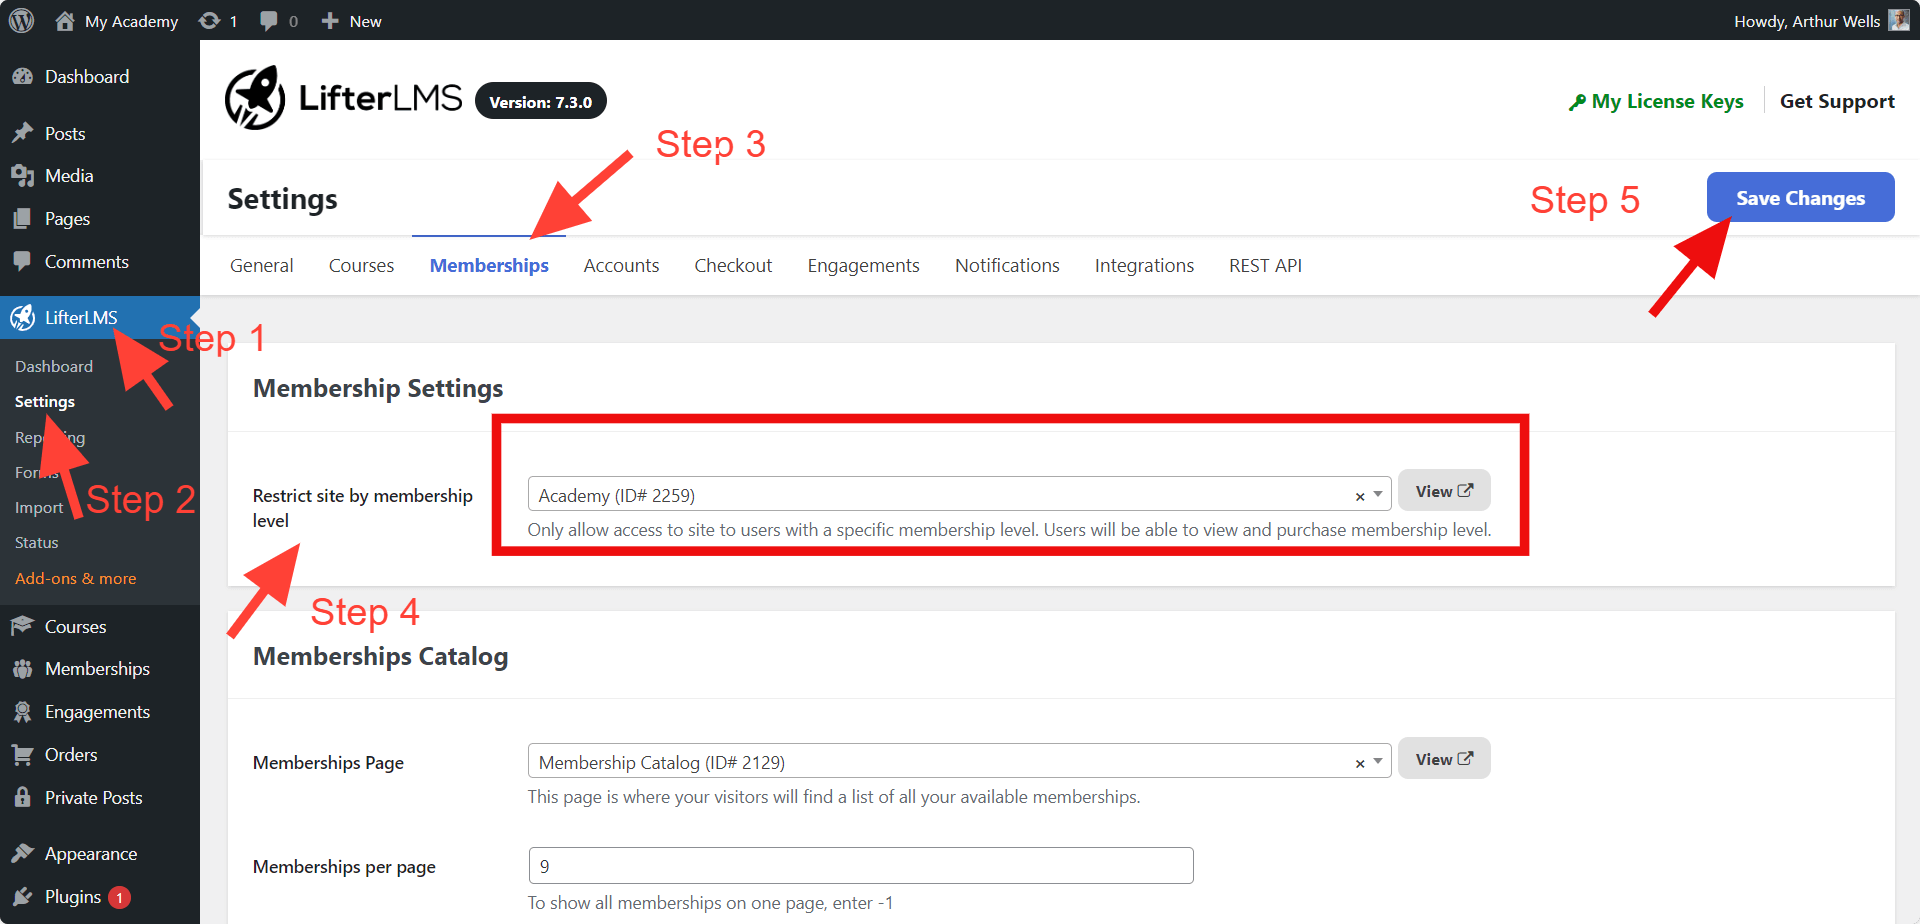Open the Get Support link
The width and height of the screenshot is (1920, 924).
click(x=1837, y=102)
